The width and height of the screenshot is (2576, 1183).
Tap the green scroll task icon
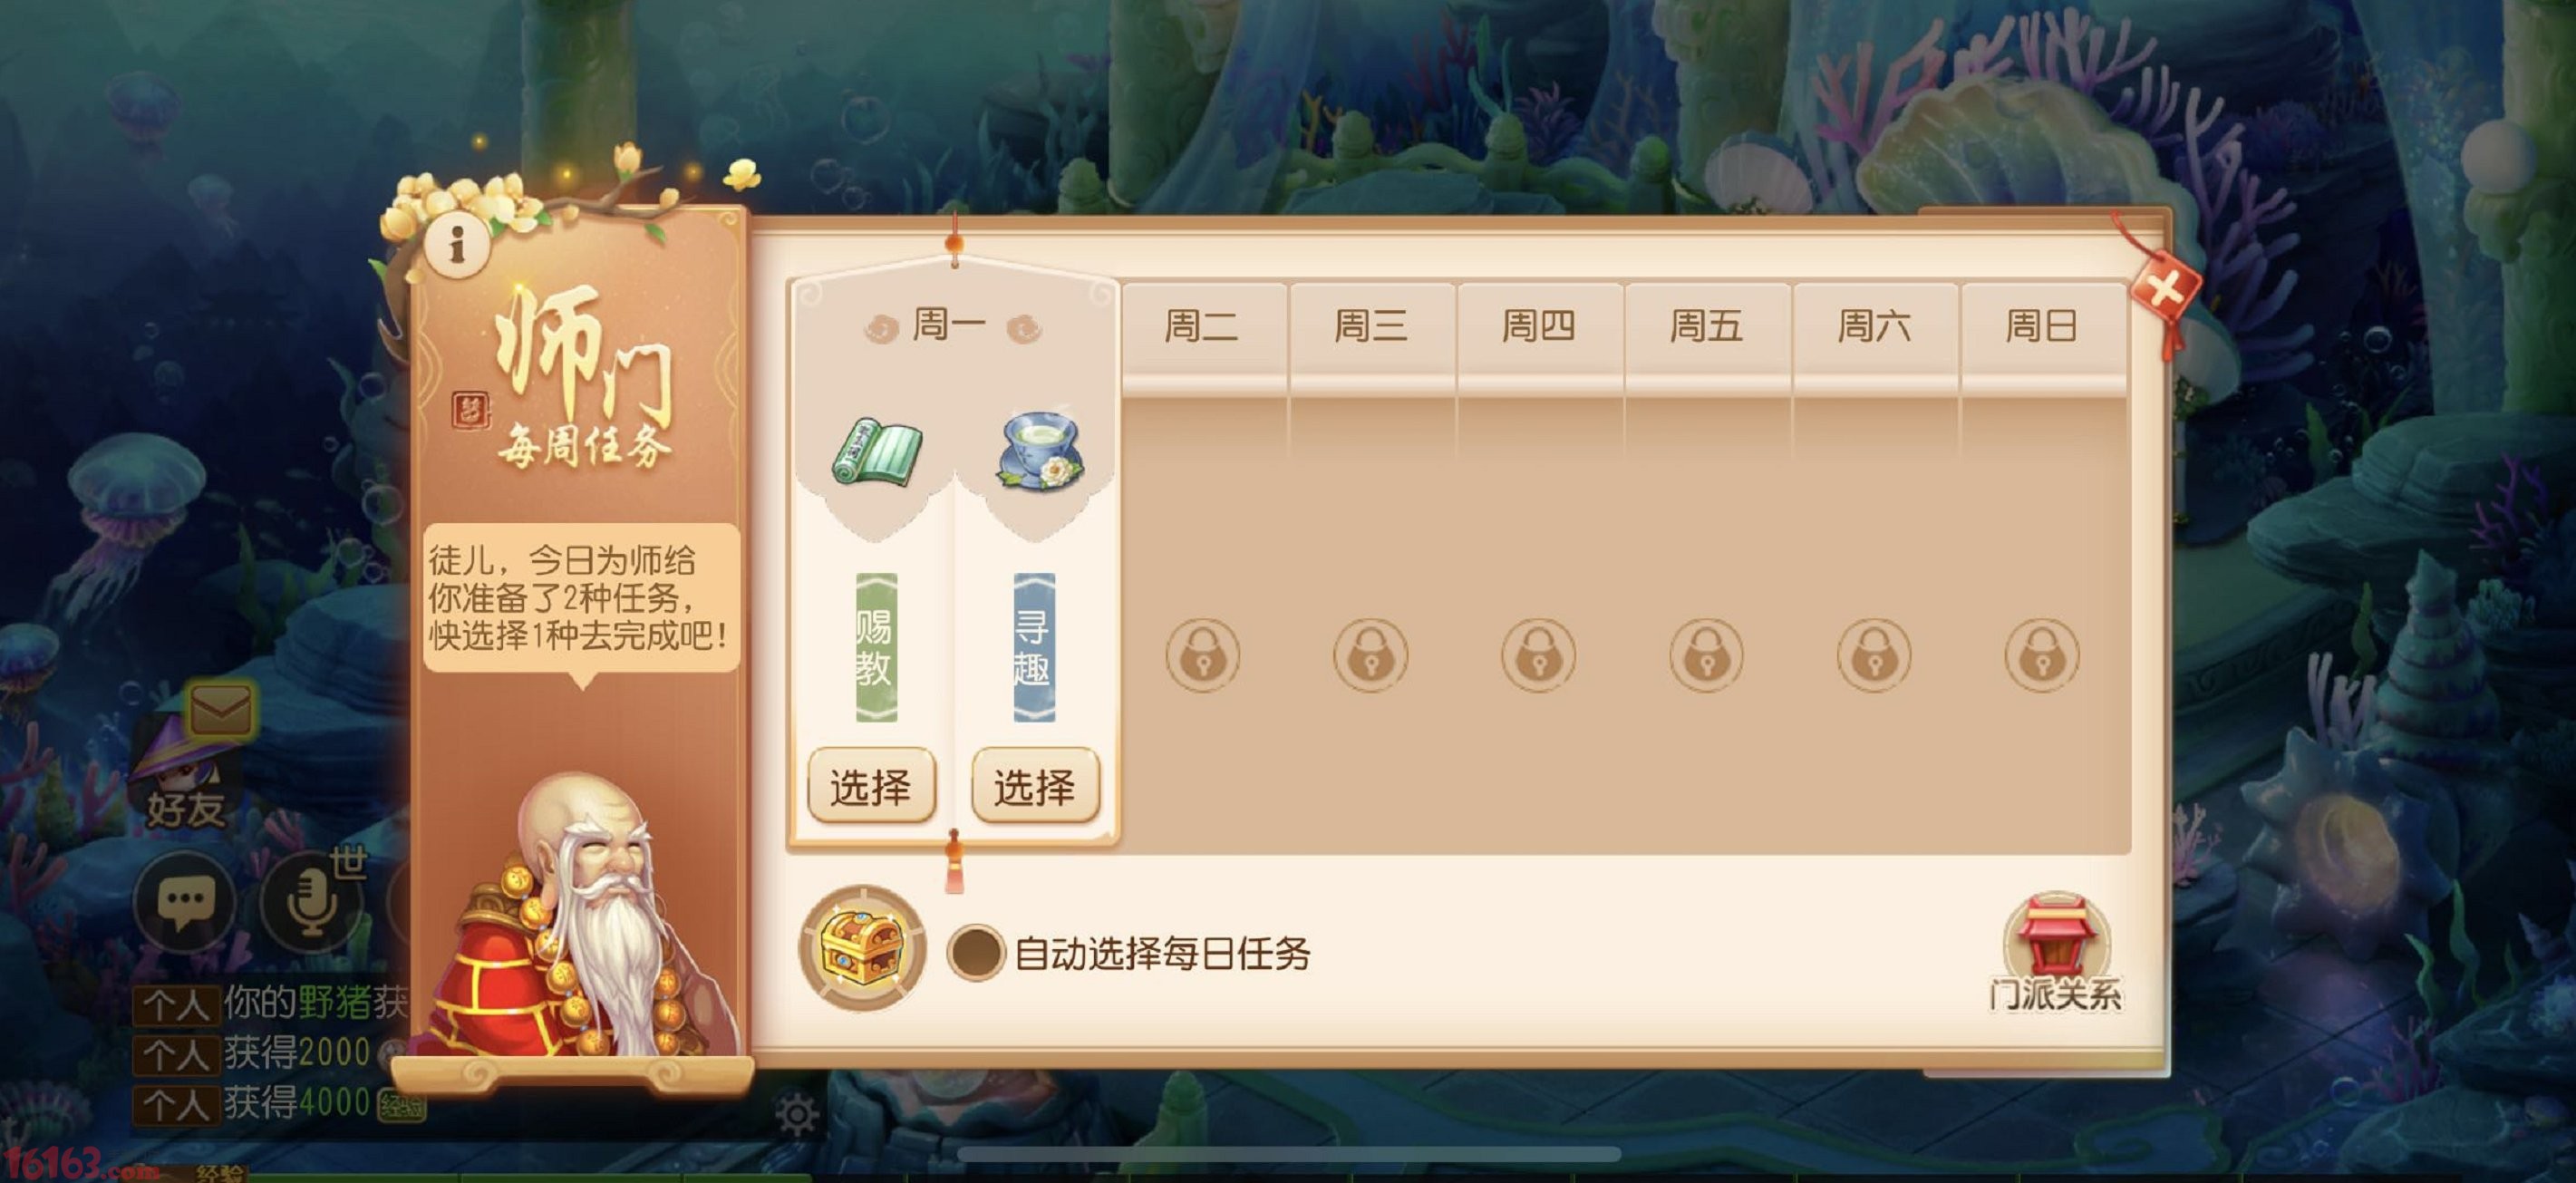click(x=877, y=454)
